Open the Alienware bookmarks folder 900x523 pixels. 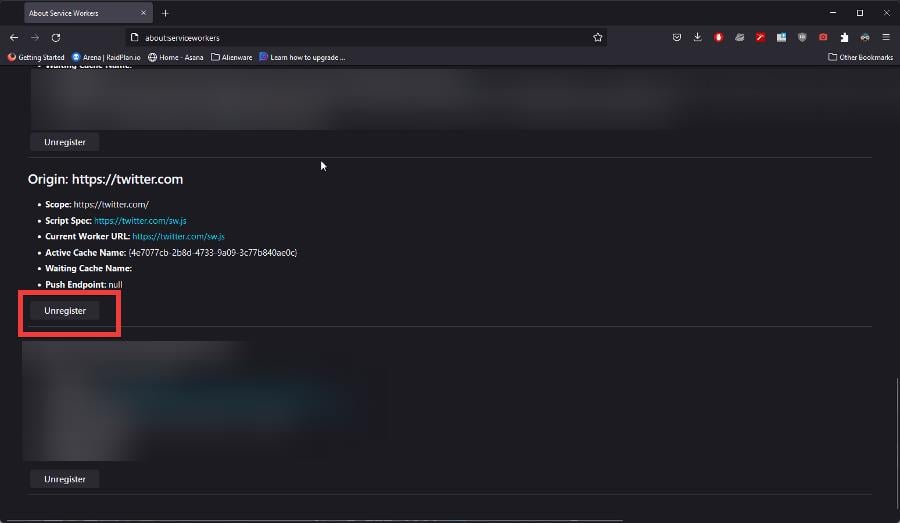coord(231,57)
